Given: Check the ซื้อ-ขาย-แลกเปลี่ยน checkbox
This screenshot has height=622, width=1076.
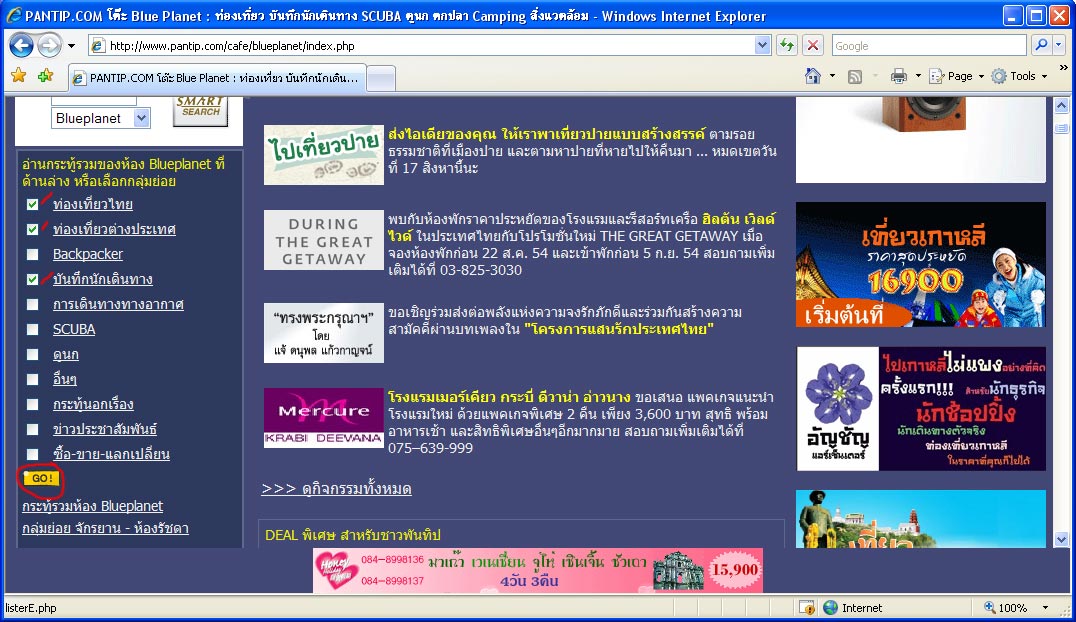Looking at the screenshot, I should (x=32, y=454).
